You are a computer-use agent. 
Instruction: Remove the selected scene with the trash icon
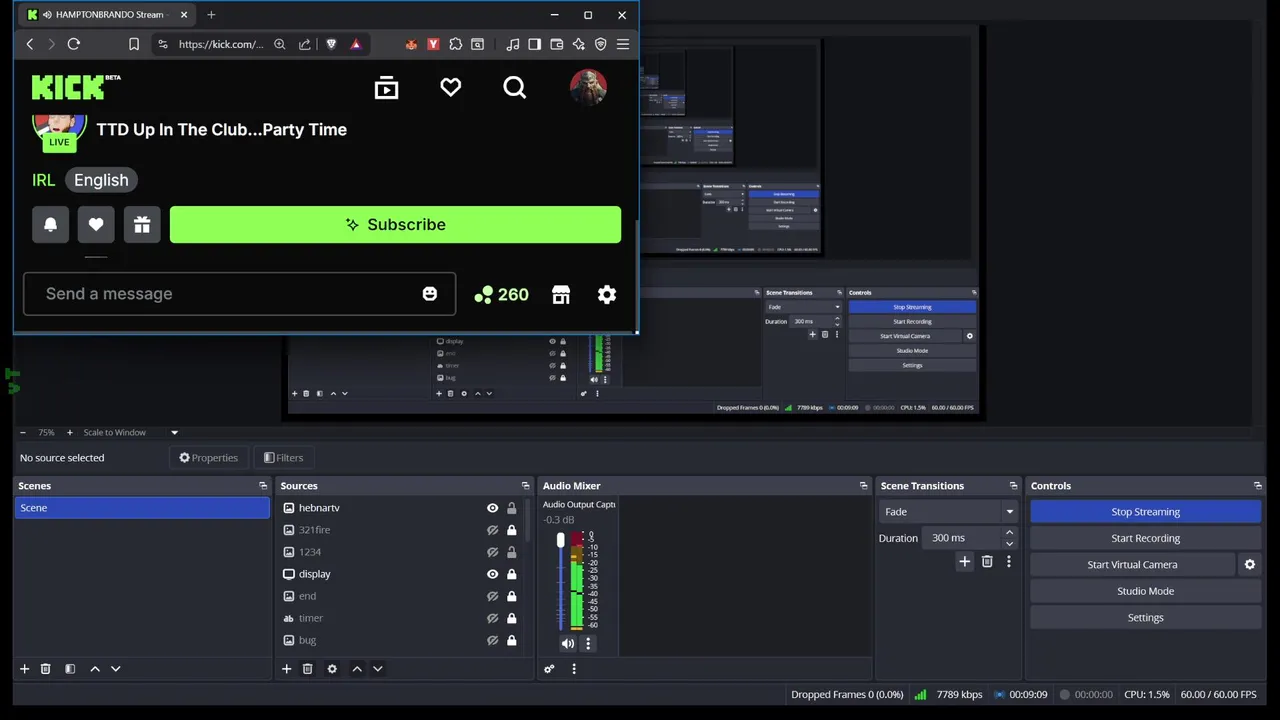46,669
